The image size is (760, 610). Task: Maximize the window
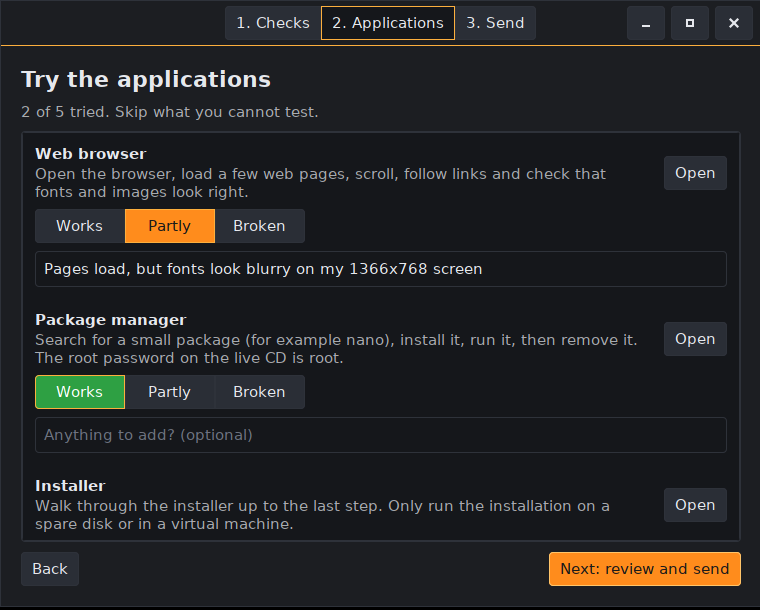pos(690,23)
